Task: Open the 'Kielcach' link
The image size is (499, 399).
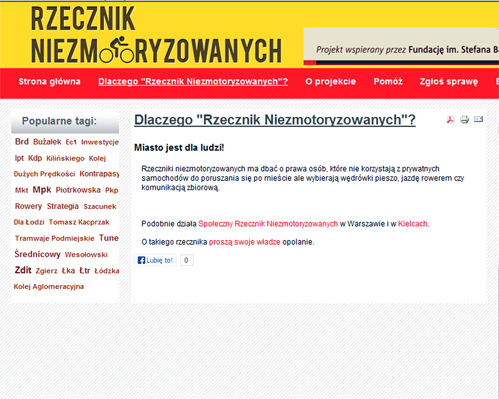Action: (x=413, y=224)
